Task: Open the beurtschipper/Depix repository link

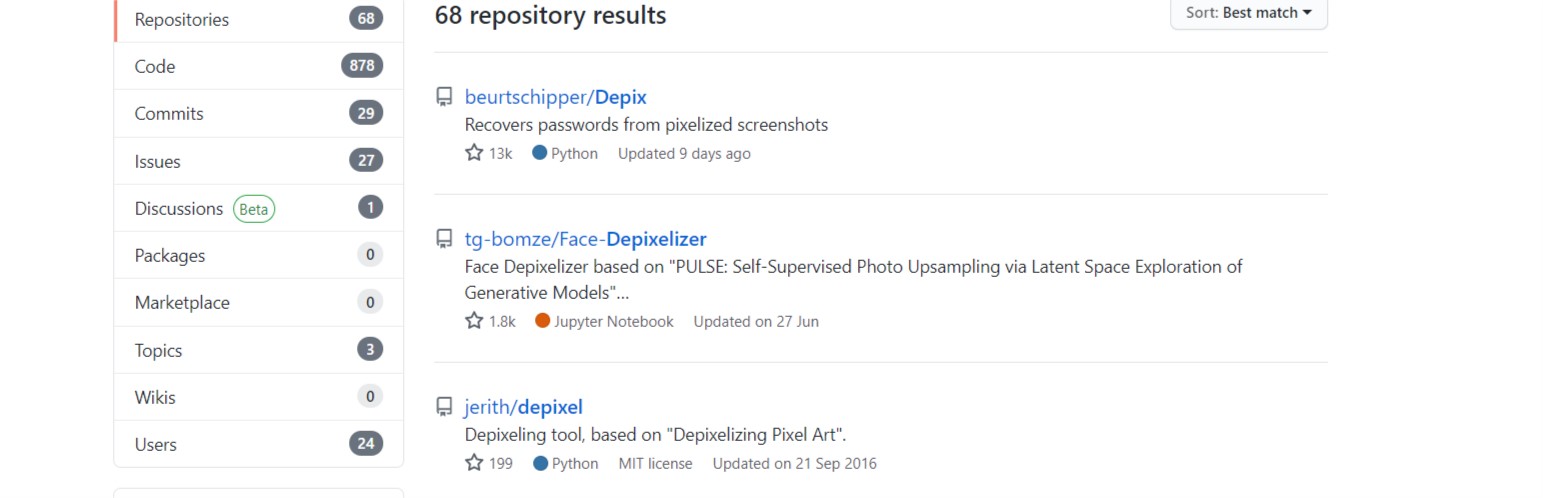Action: (x=555, y=97)
